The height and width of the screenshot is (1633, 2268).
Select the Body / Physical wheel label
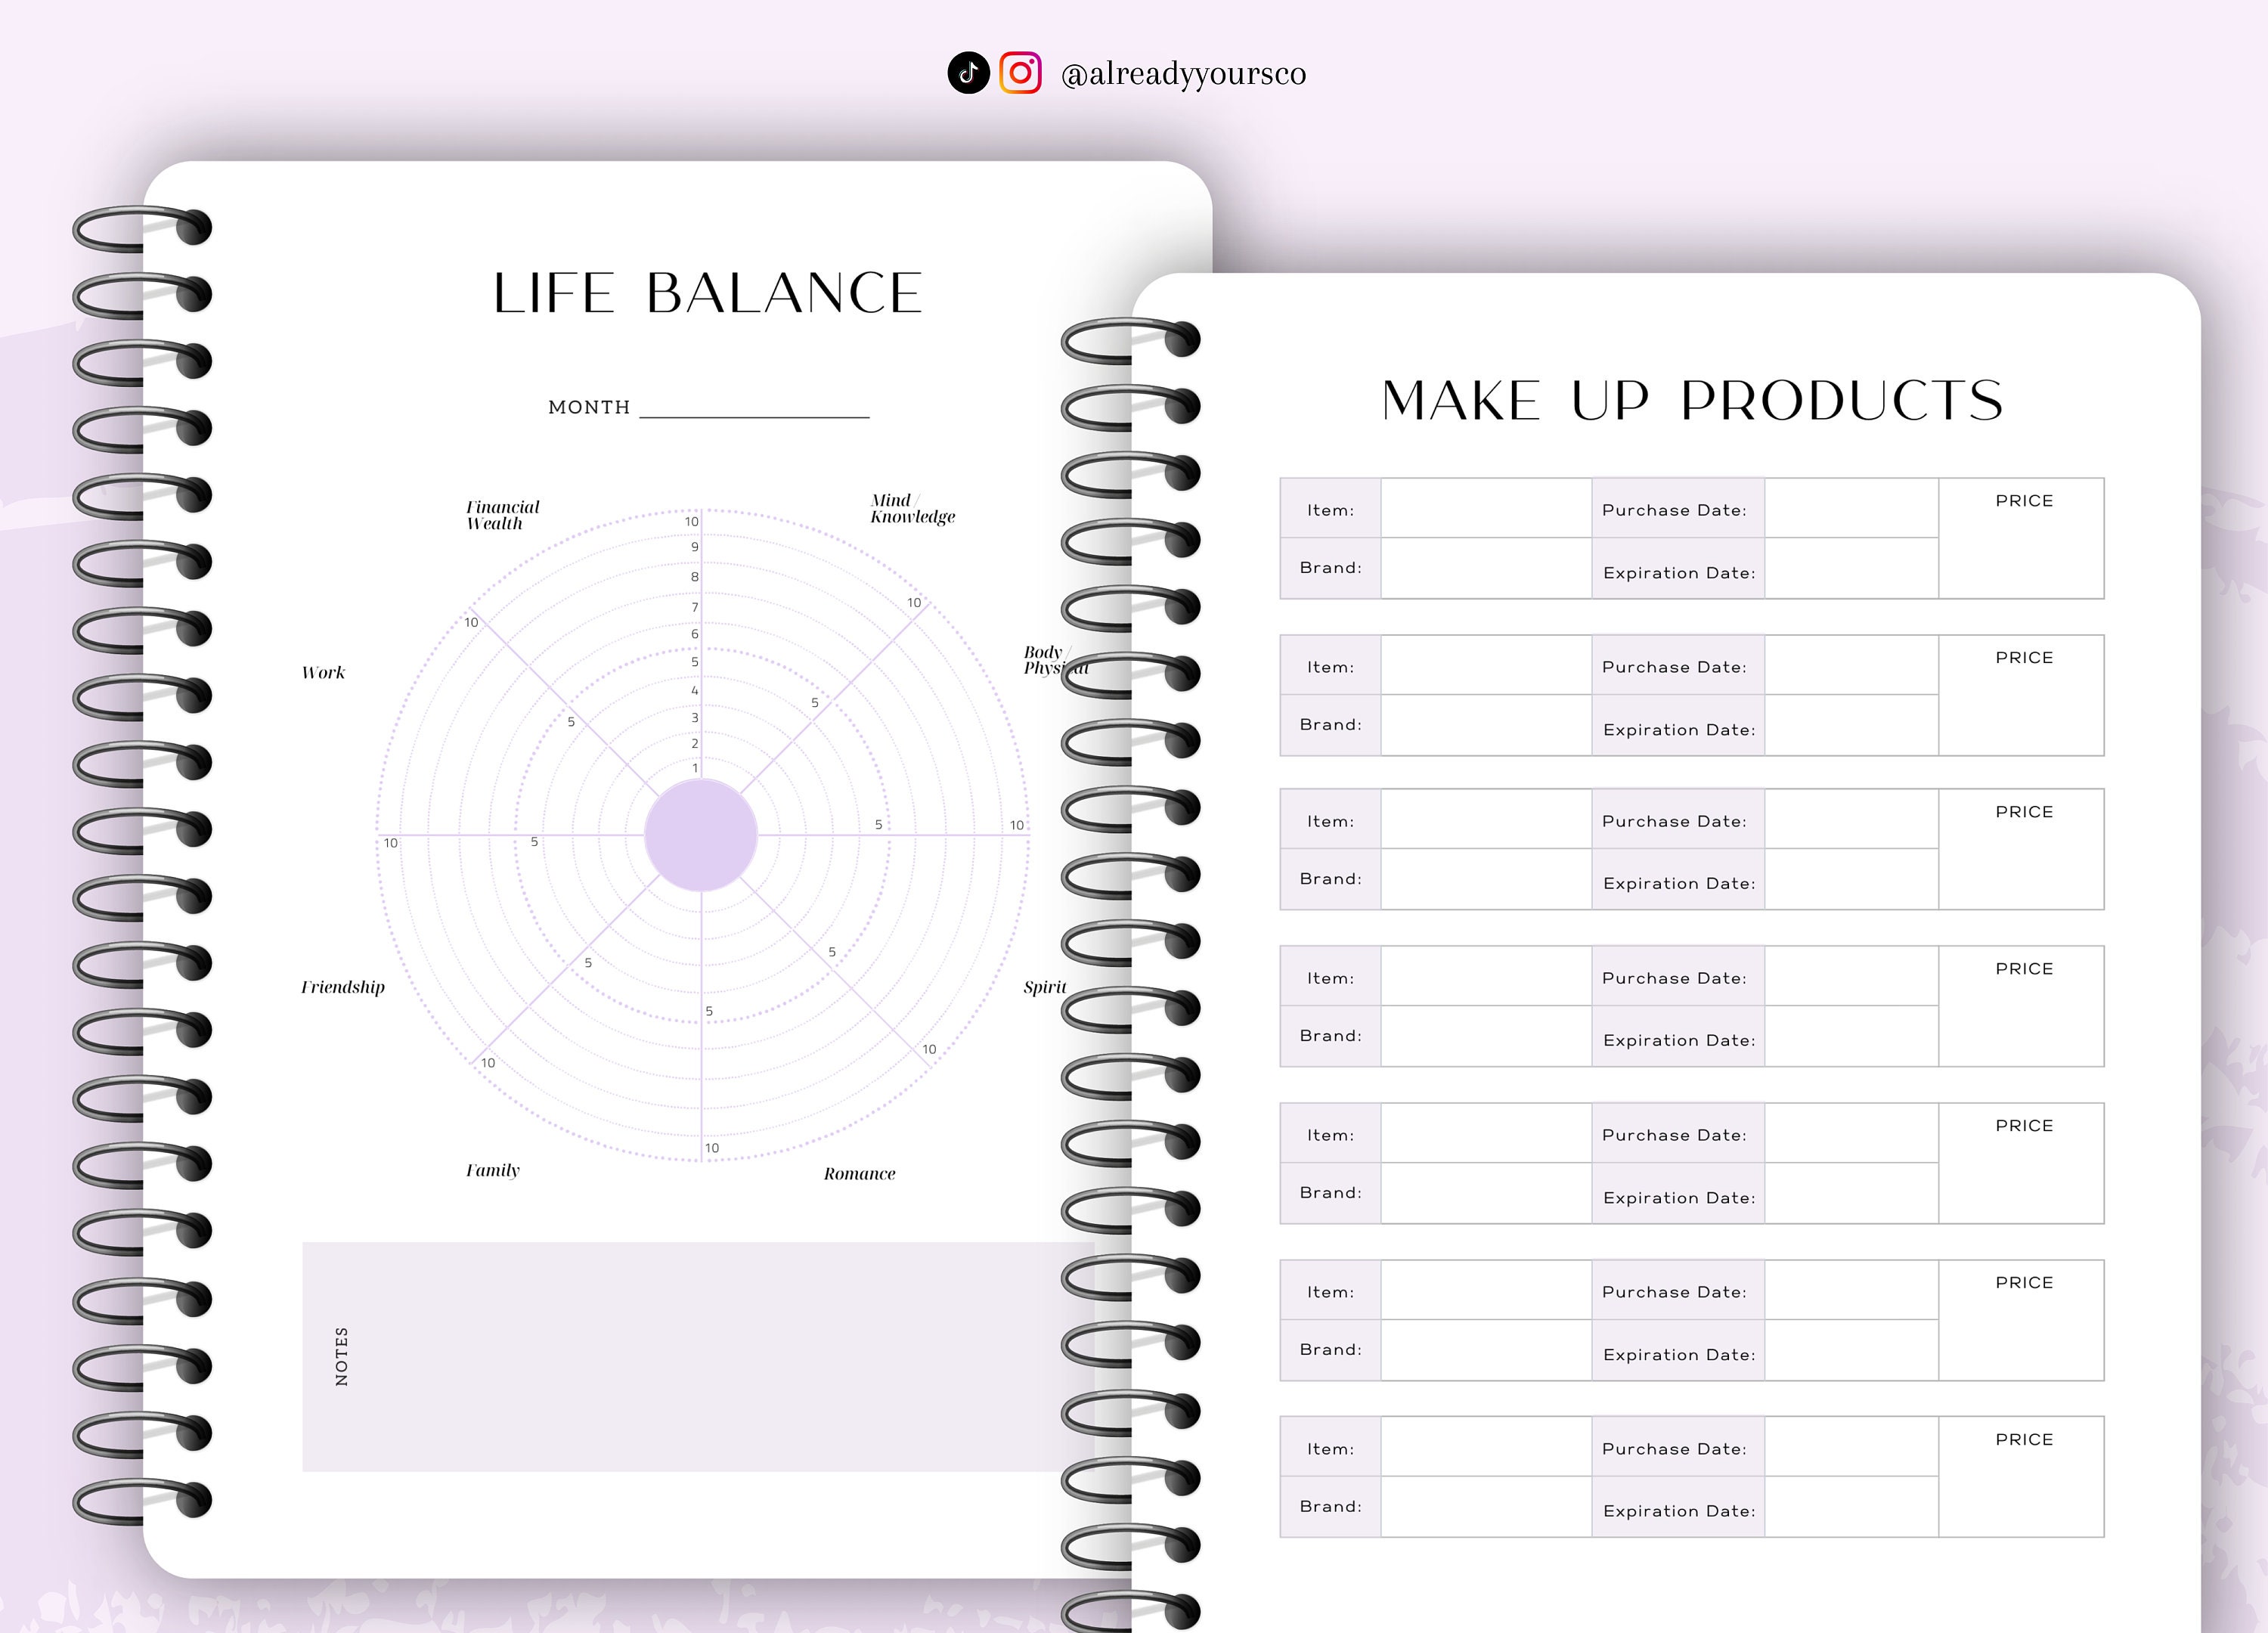(1055, 660)
